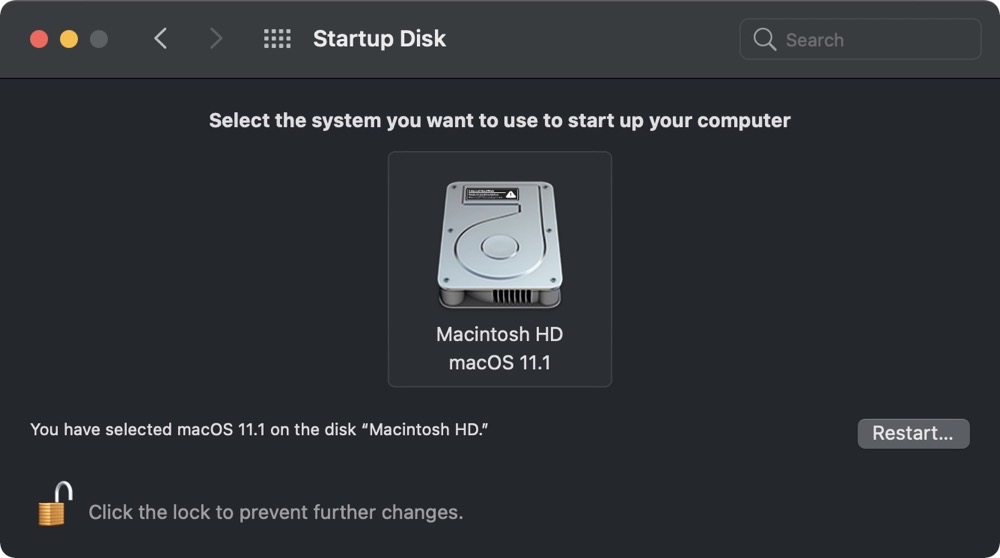
Task: Close the Startup Disk window
Action: coord(39,39)
